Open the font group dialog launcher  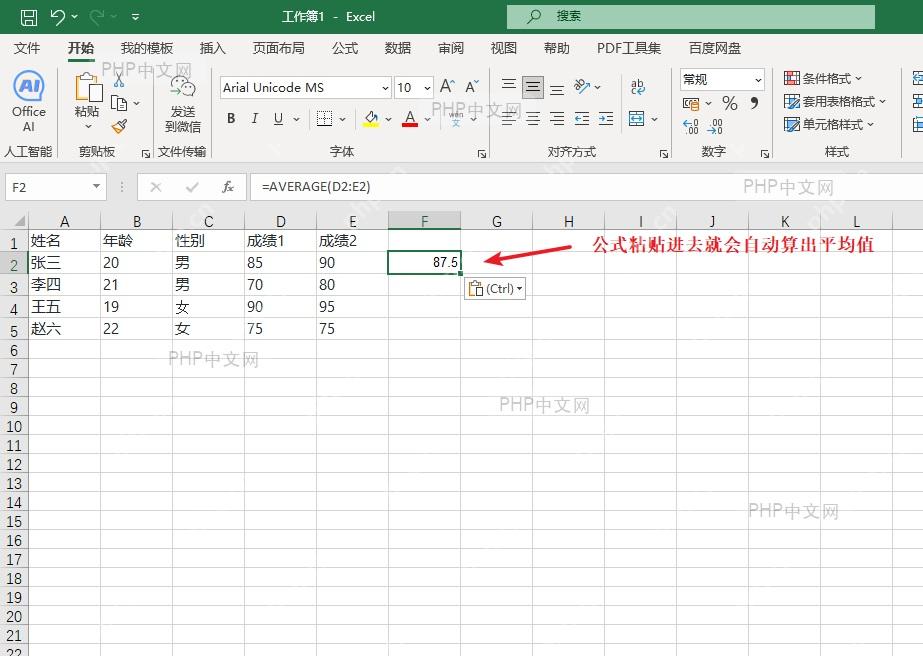tap(482, 154)
